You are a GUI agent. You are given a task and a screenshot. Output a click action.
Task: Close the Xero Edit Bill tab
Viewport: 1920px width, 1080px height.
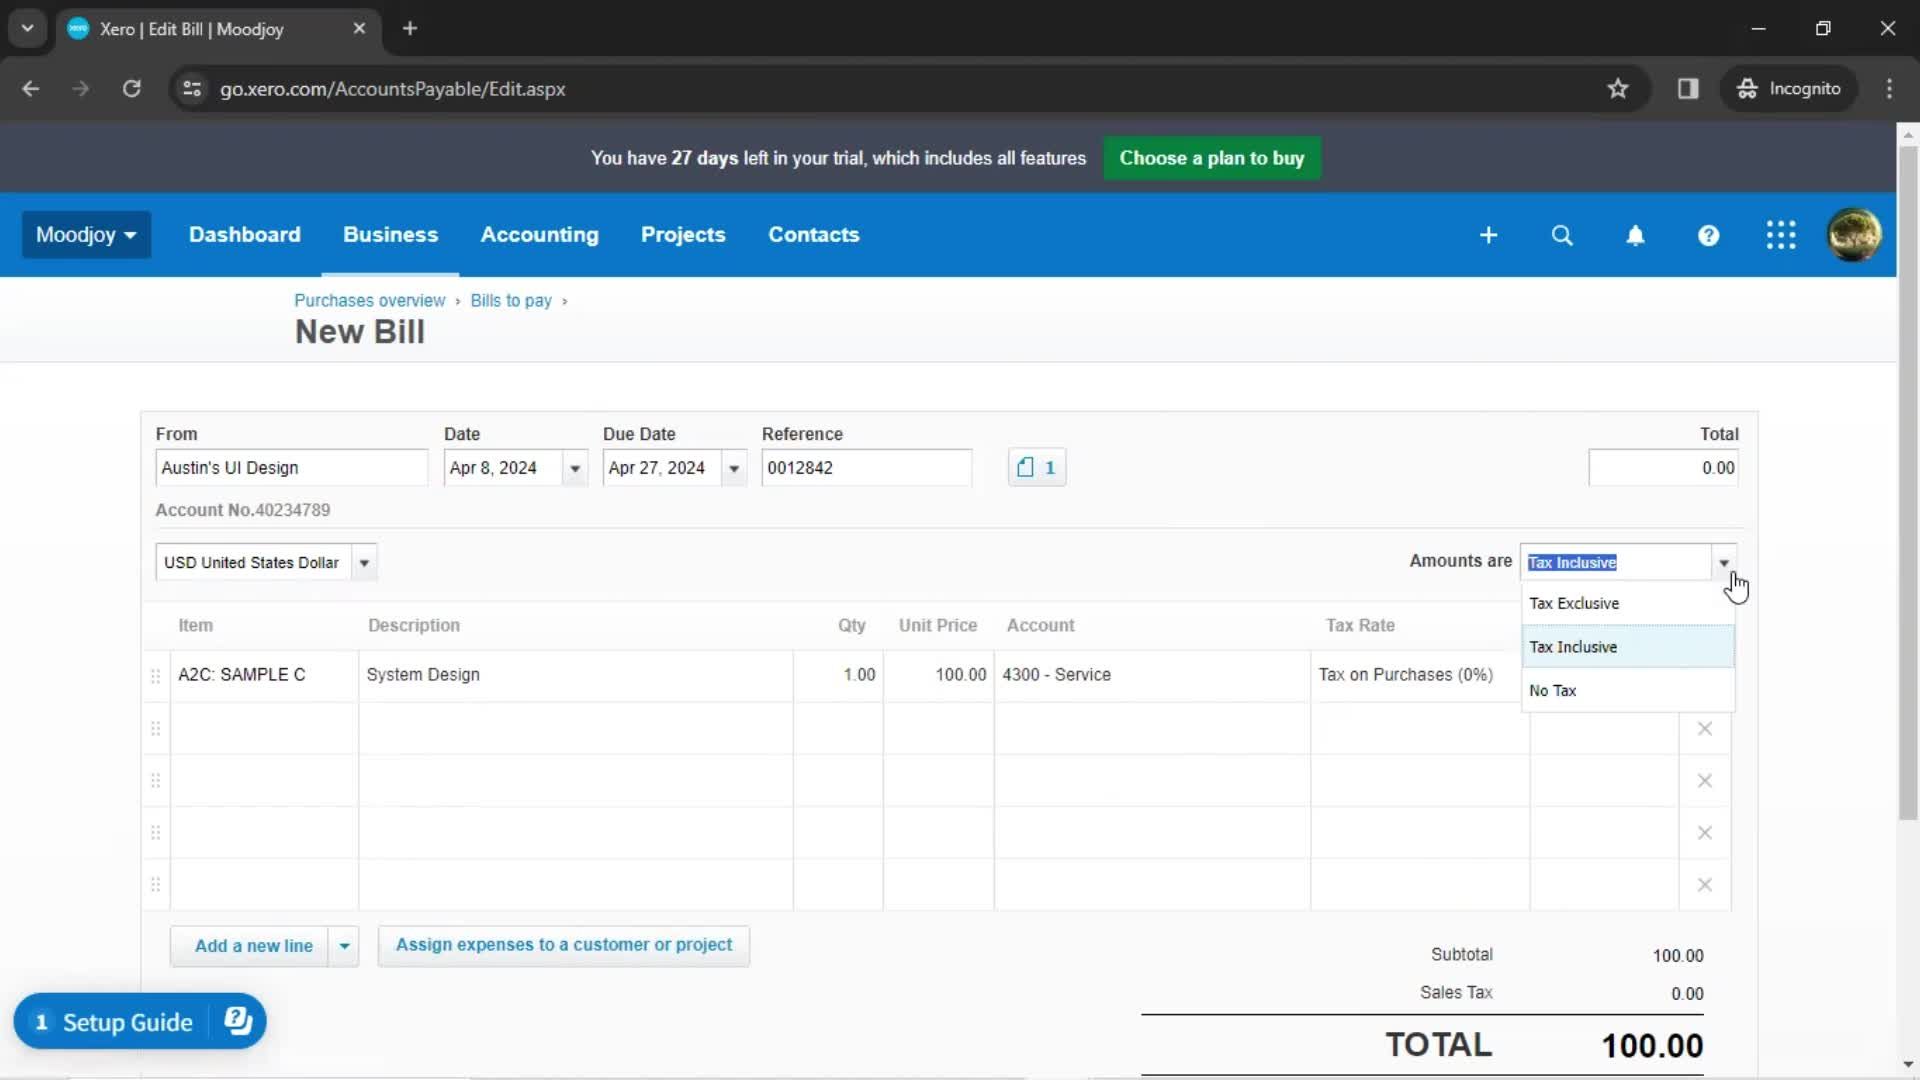pyautogui.click(x=359, y=29)
